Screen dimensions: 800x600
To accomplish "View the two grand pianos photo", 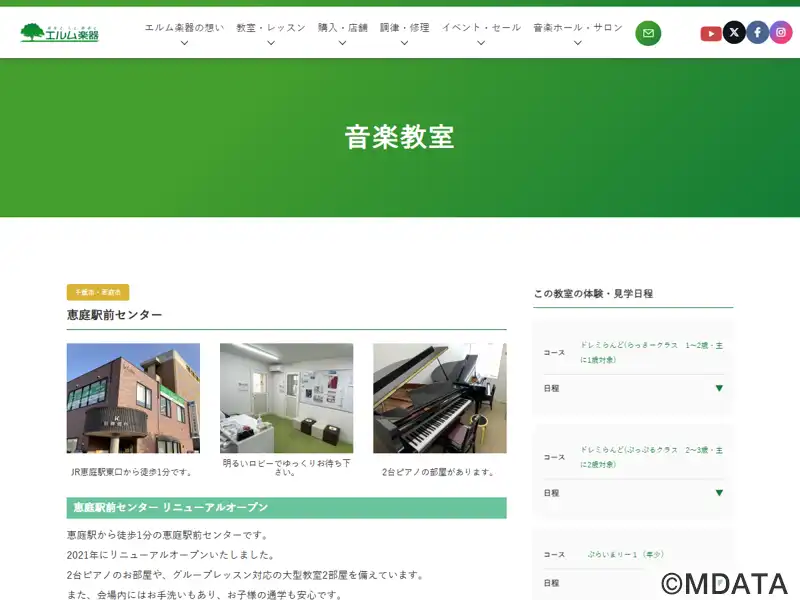I will [440, 398].
